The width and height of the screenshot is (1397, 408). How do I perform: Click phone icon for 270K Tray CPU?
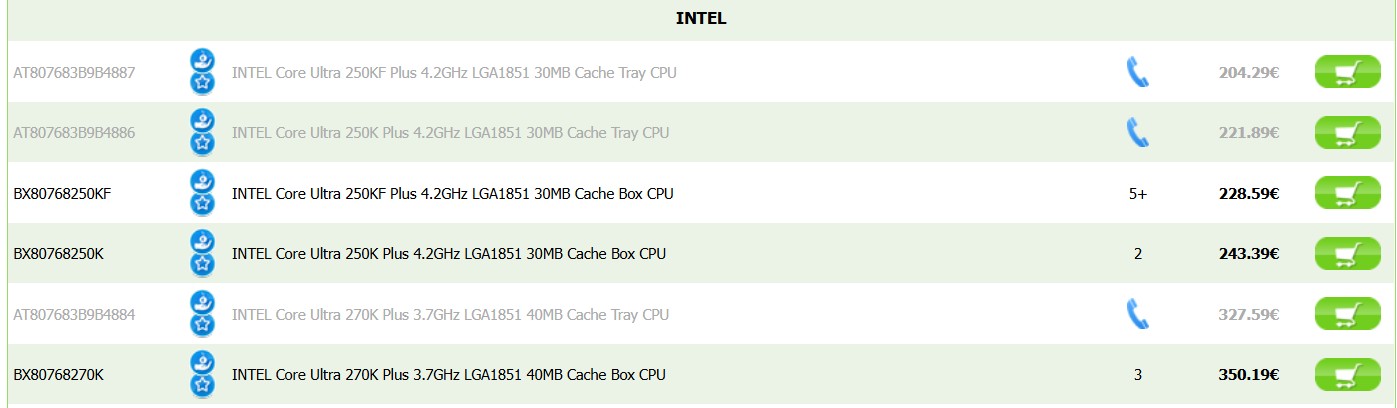click(1137, 314)
